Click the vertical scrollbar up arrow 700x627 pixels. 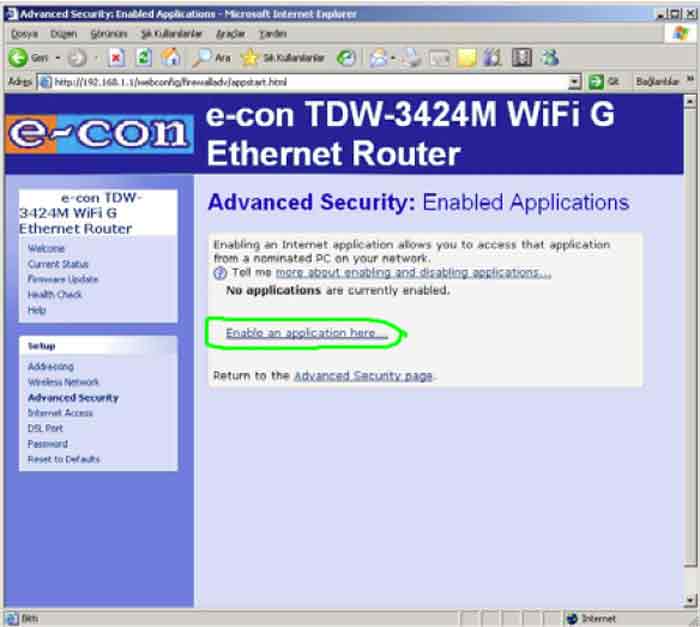pos(690,101)
